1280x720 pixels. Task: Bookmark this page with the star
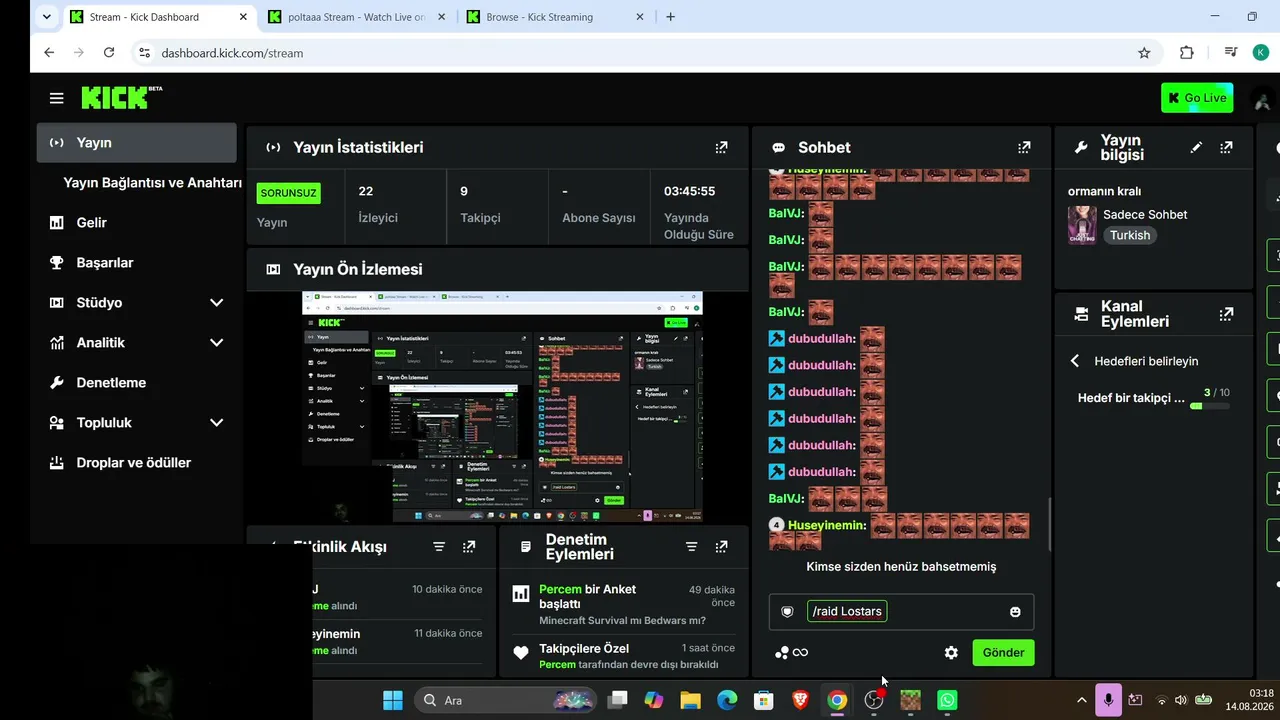[x=1144, y=53]
